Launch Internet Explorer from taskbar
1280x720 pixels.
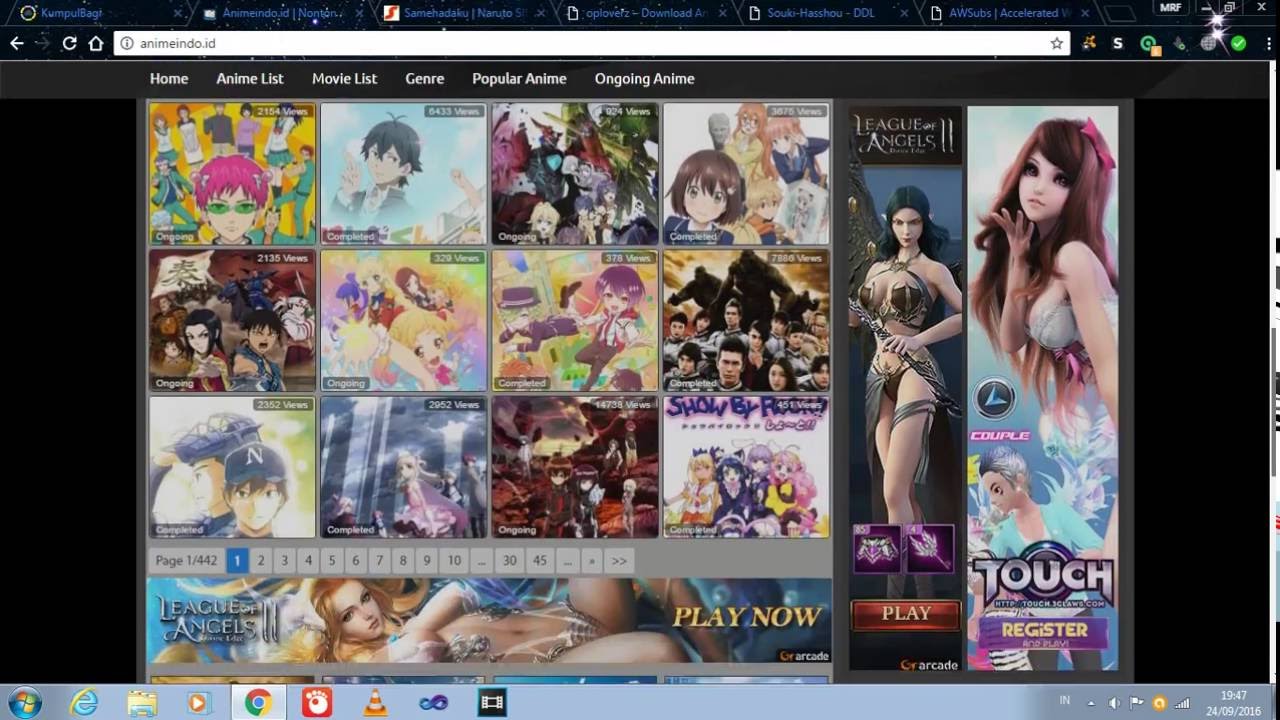click(84, 702)
